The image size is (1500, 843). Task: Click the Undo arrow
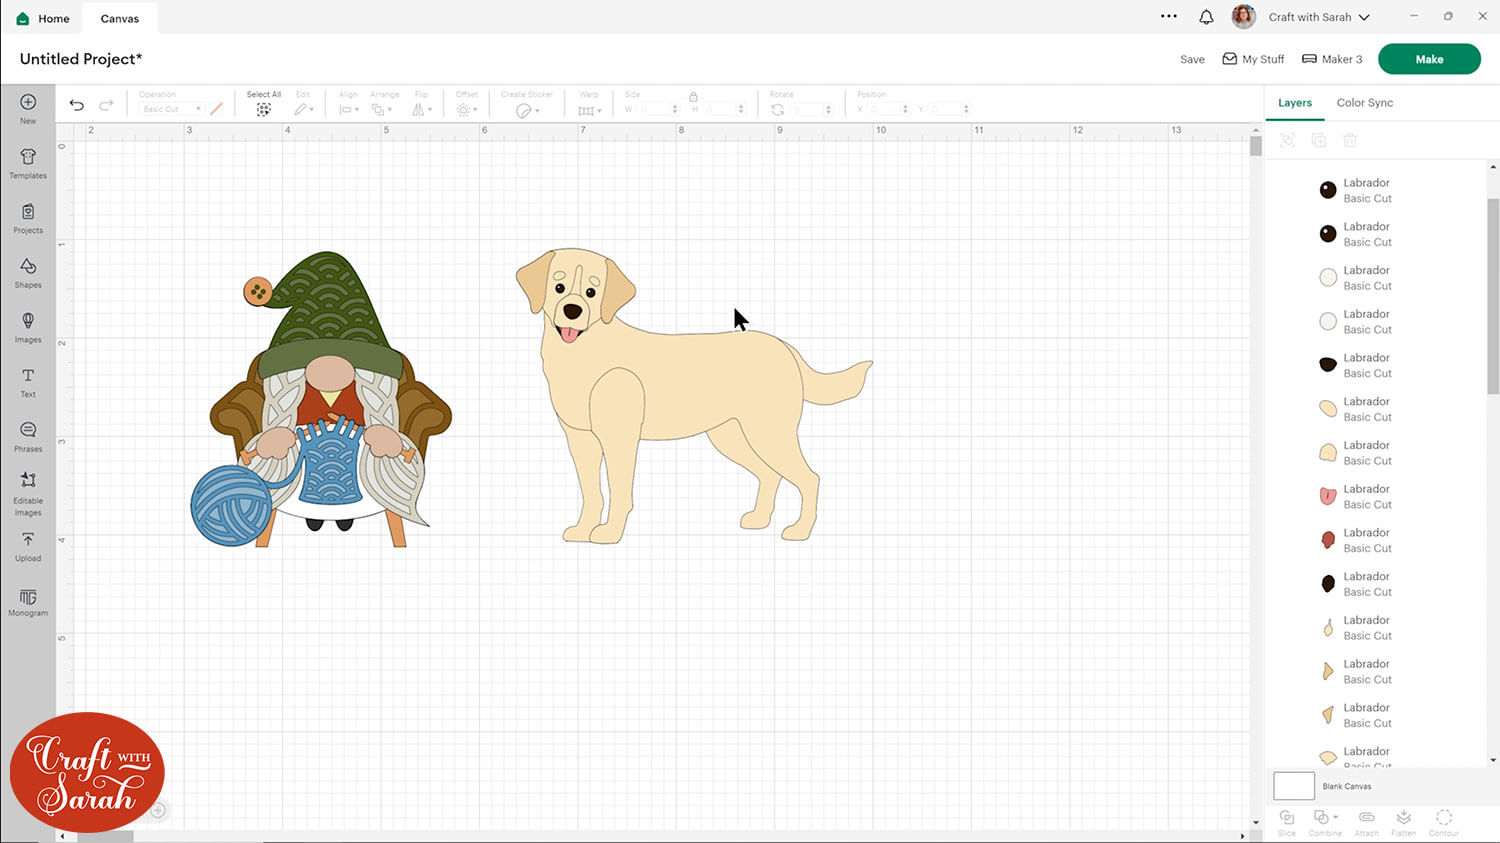point(77,105)
